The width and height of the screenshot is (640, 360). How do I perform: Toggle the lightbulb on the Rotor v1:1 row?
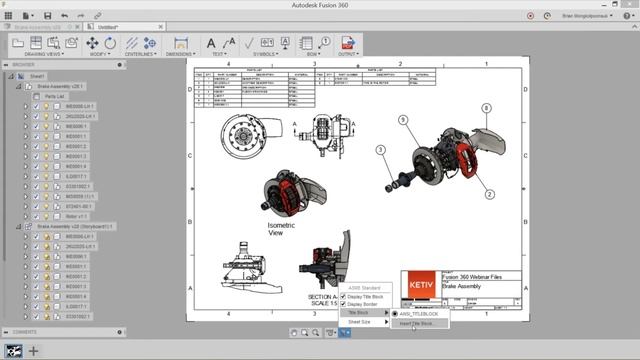coord(46,217)
